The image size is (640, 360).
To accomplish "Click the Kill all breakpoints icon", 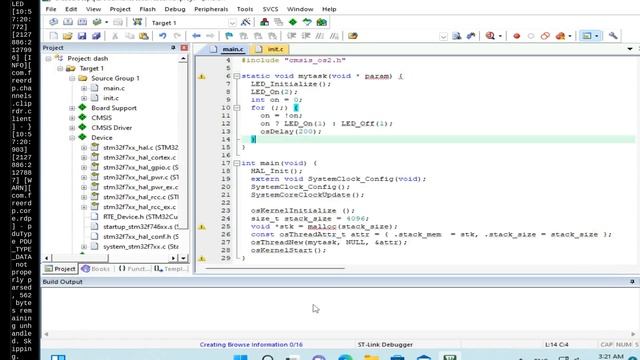I will [560, 36].
